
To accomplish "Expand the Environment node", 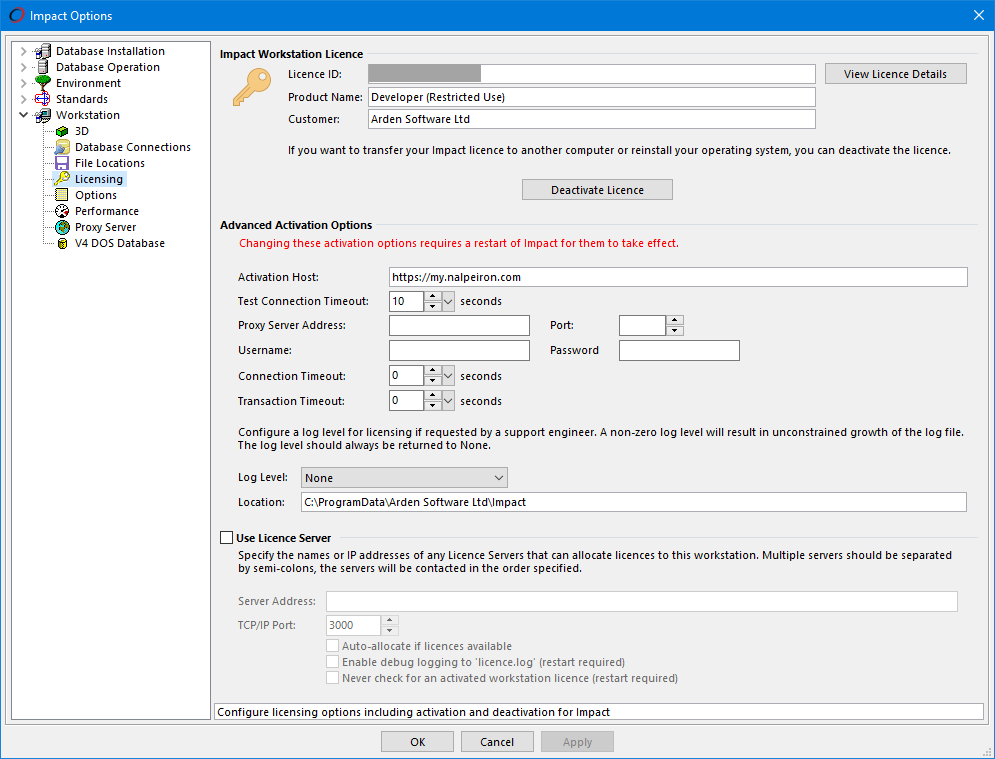I will click(23, 83).
